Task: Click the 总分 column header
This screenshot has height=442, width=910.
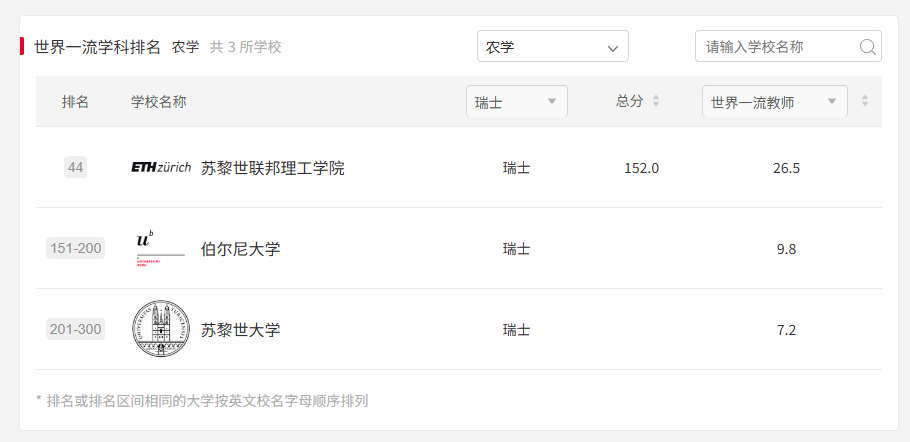Action: point(630,101)
